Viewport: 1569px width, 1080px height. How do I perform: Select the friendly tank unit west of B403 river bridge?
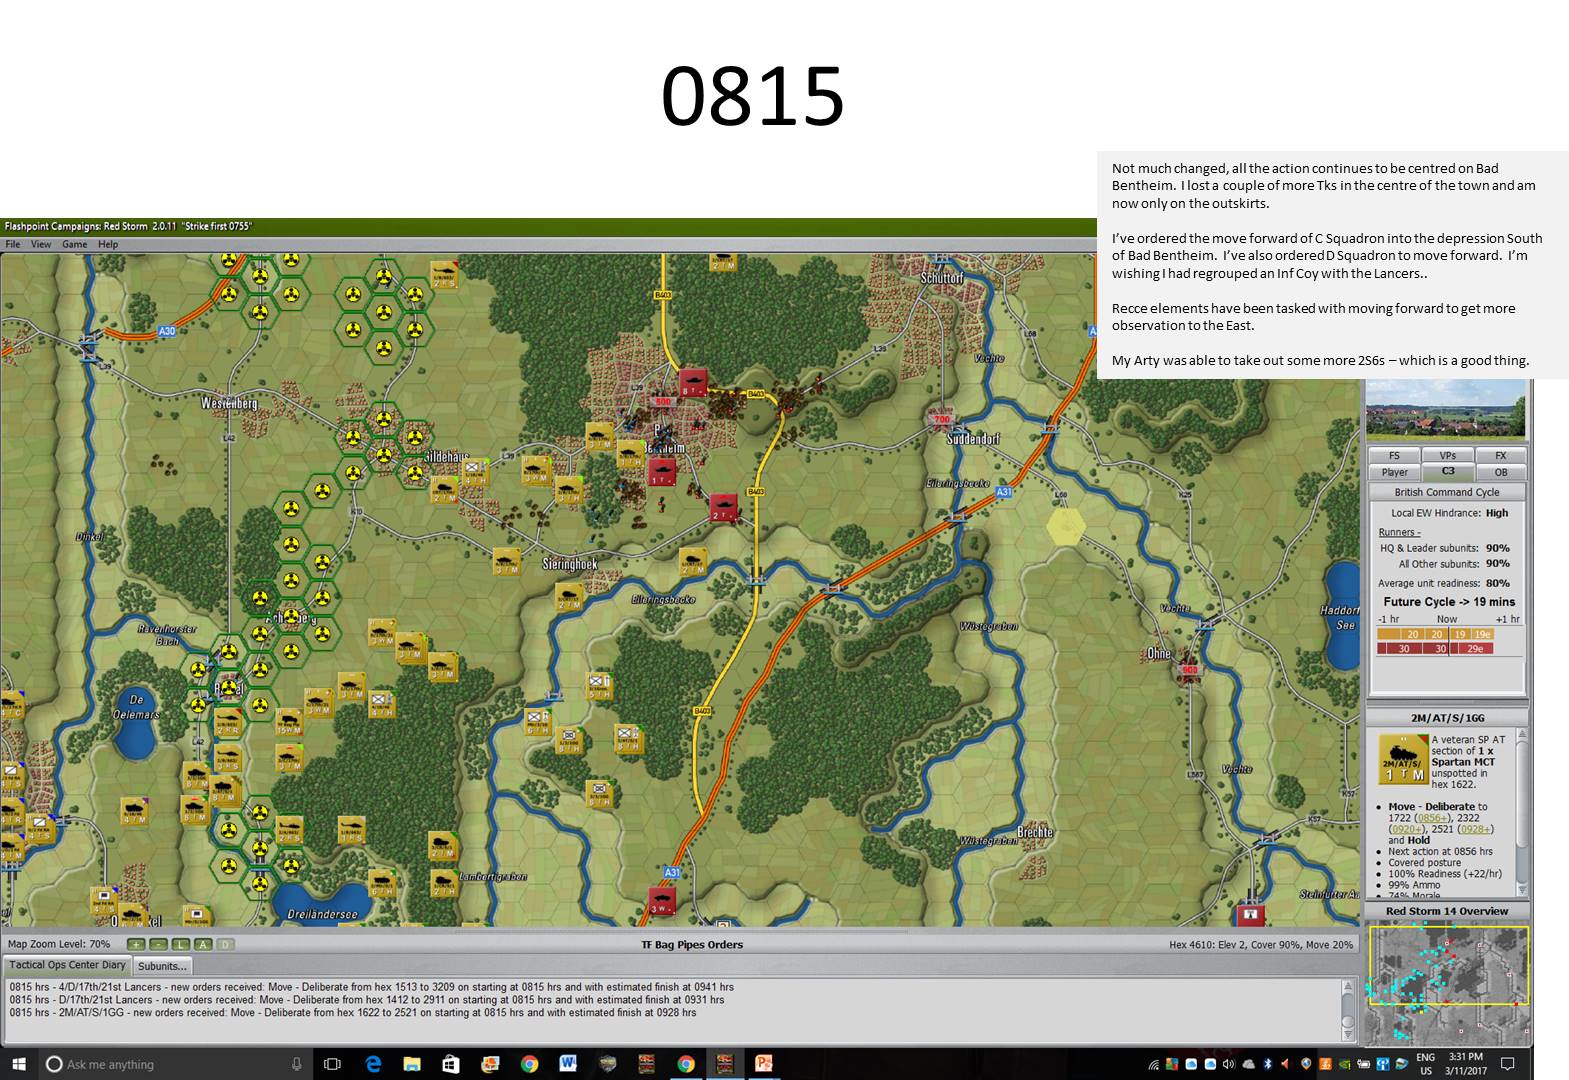(x=692, y=561)
